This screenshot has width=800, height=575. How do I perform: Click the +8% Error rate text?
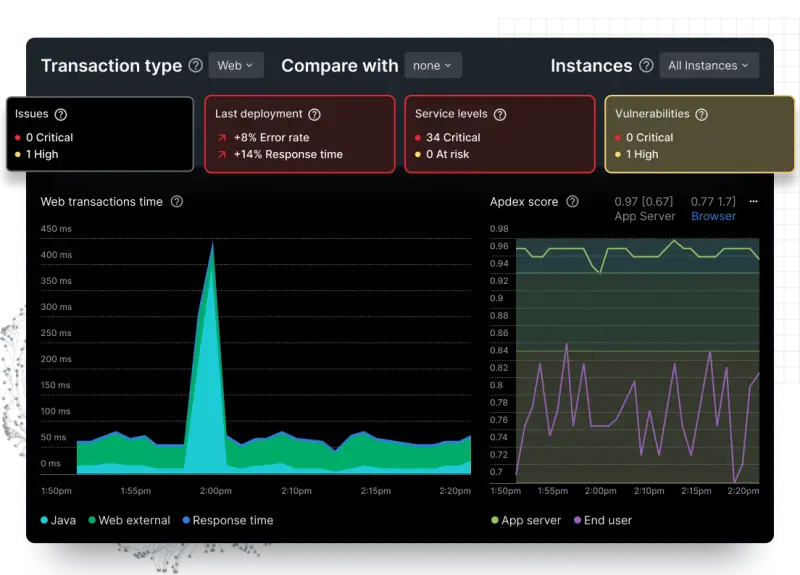(x=271, y=138)
